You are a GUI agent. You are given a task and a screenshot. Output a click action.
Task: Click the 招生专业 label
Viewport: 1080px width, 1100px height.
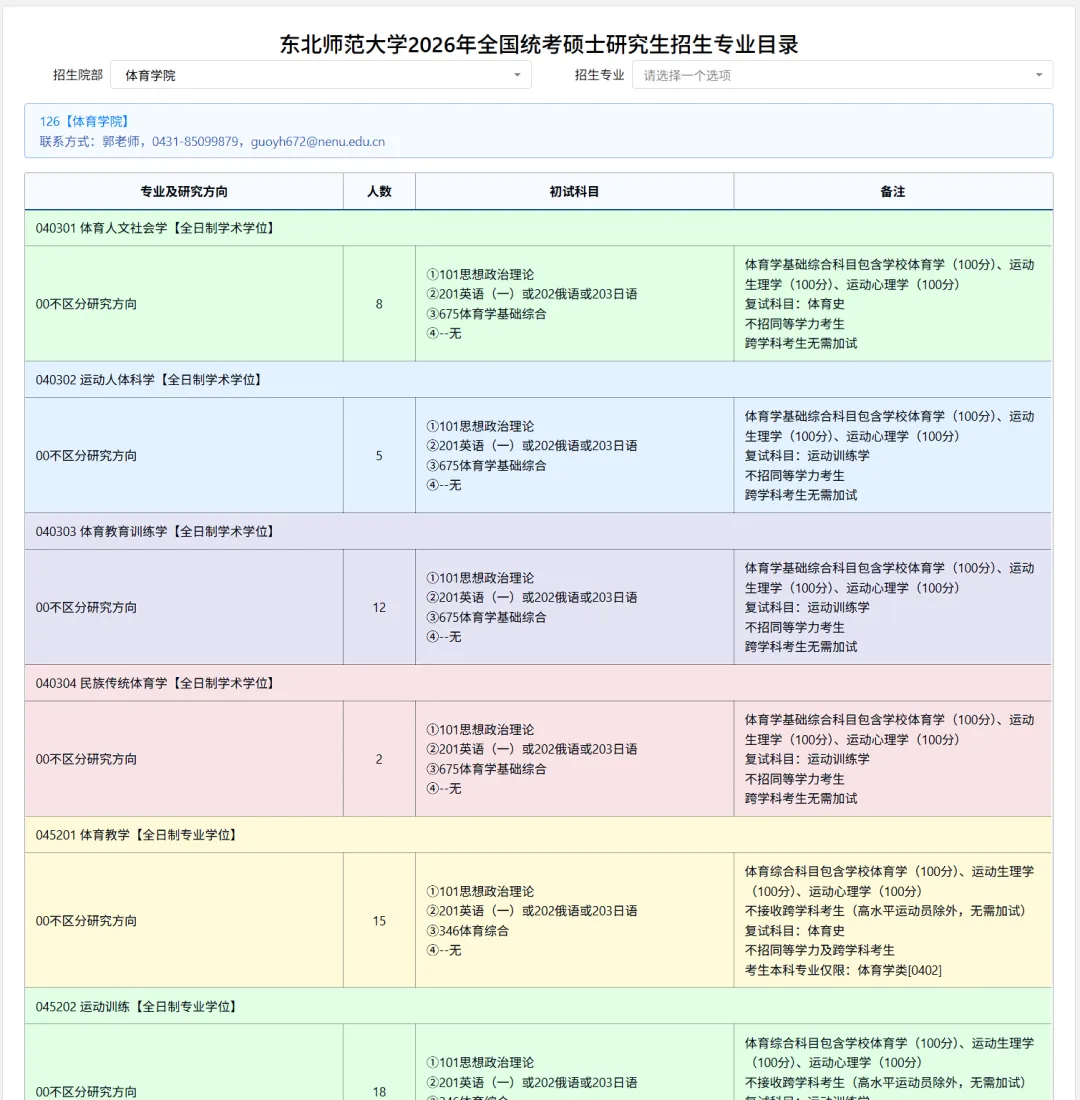599,75
